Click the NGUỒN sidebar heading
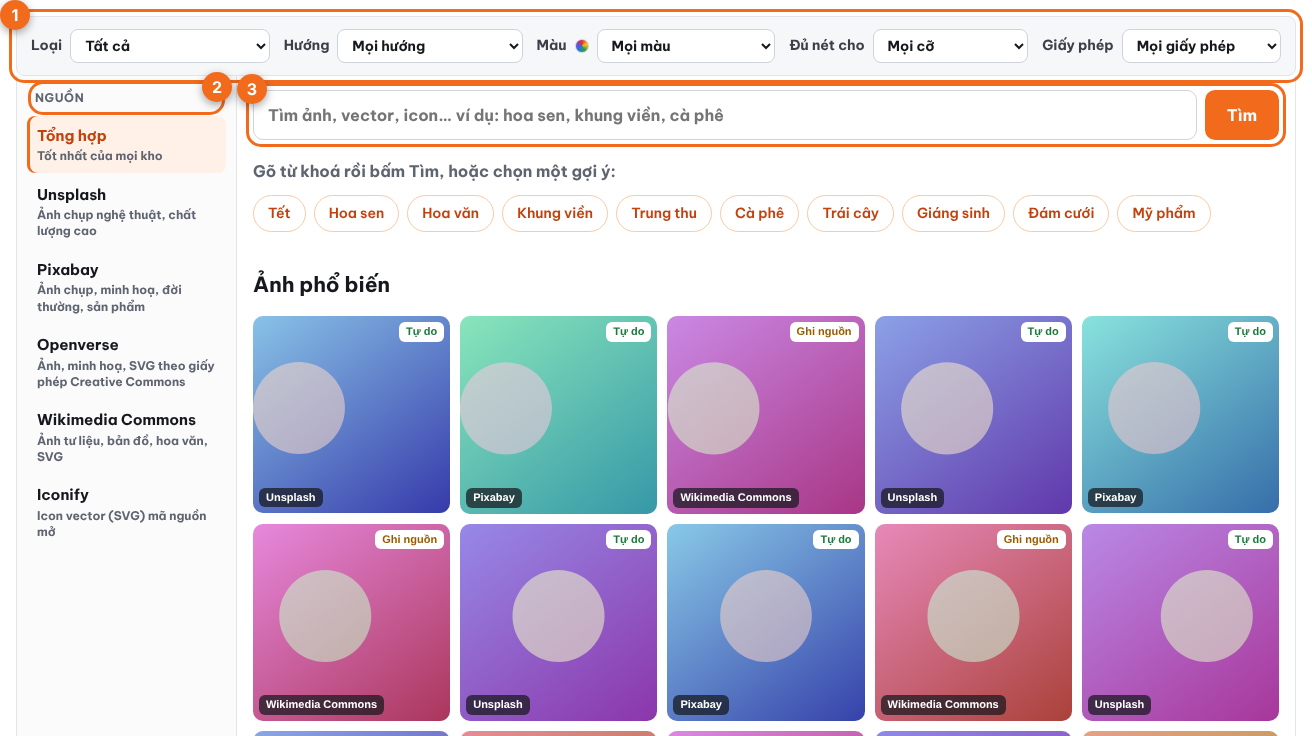 click(60, 98)
